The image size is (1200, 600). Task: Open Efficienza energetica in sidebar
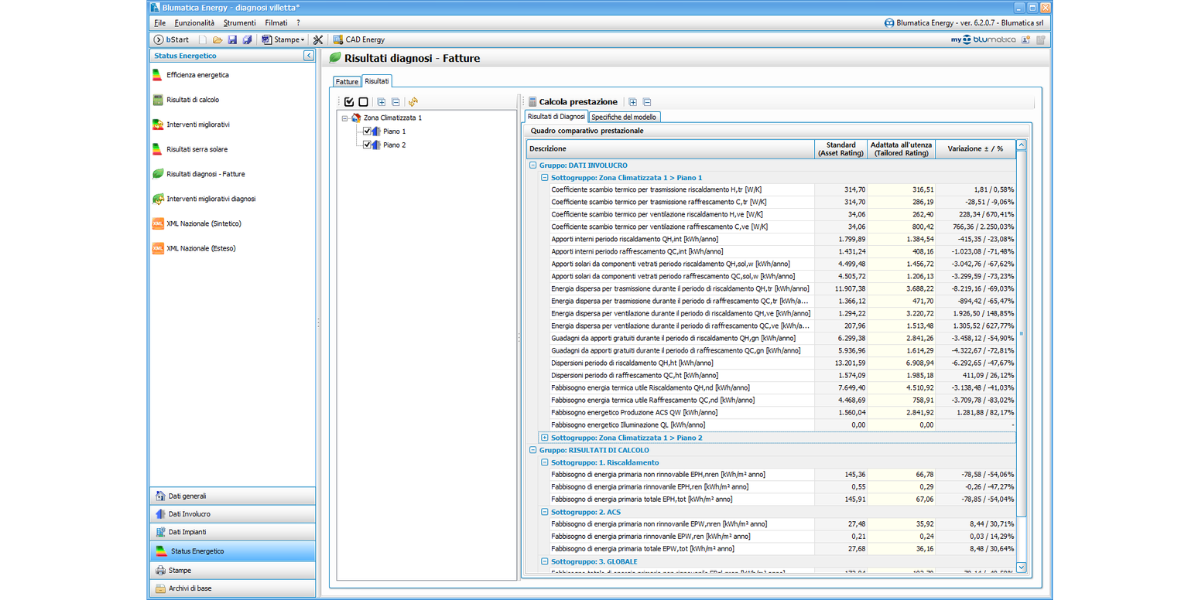coord(197,75)
